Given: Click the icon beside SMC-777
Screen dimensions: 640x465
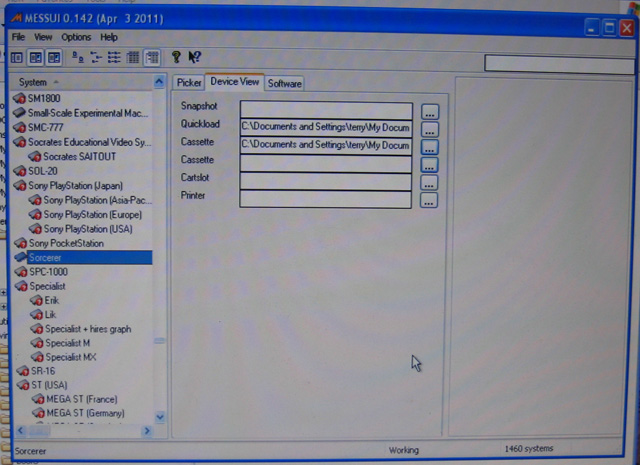Looking at the screenshot, I should 19,127.
